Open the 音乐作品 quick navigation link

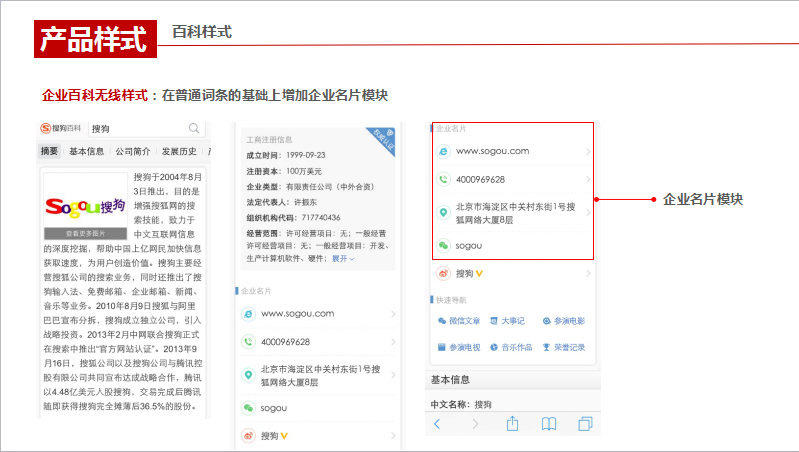tap(511, 348)
